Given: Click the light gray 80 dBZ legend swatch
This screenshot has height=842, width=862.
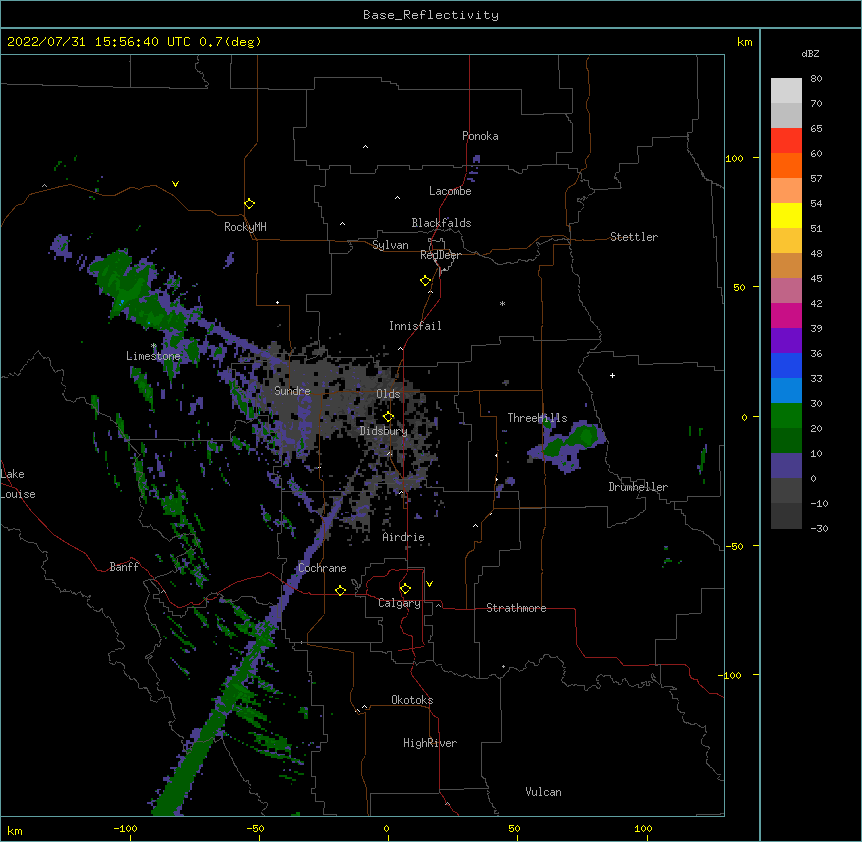Looking at the screenshot, I should pos(786,91).
